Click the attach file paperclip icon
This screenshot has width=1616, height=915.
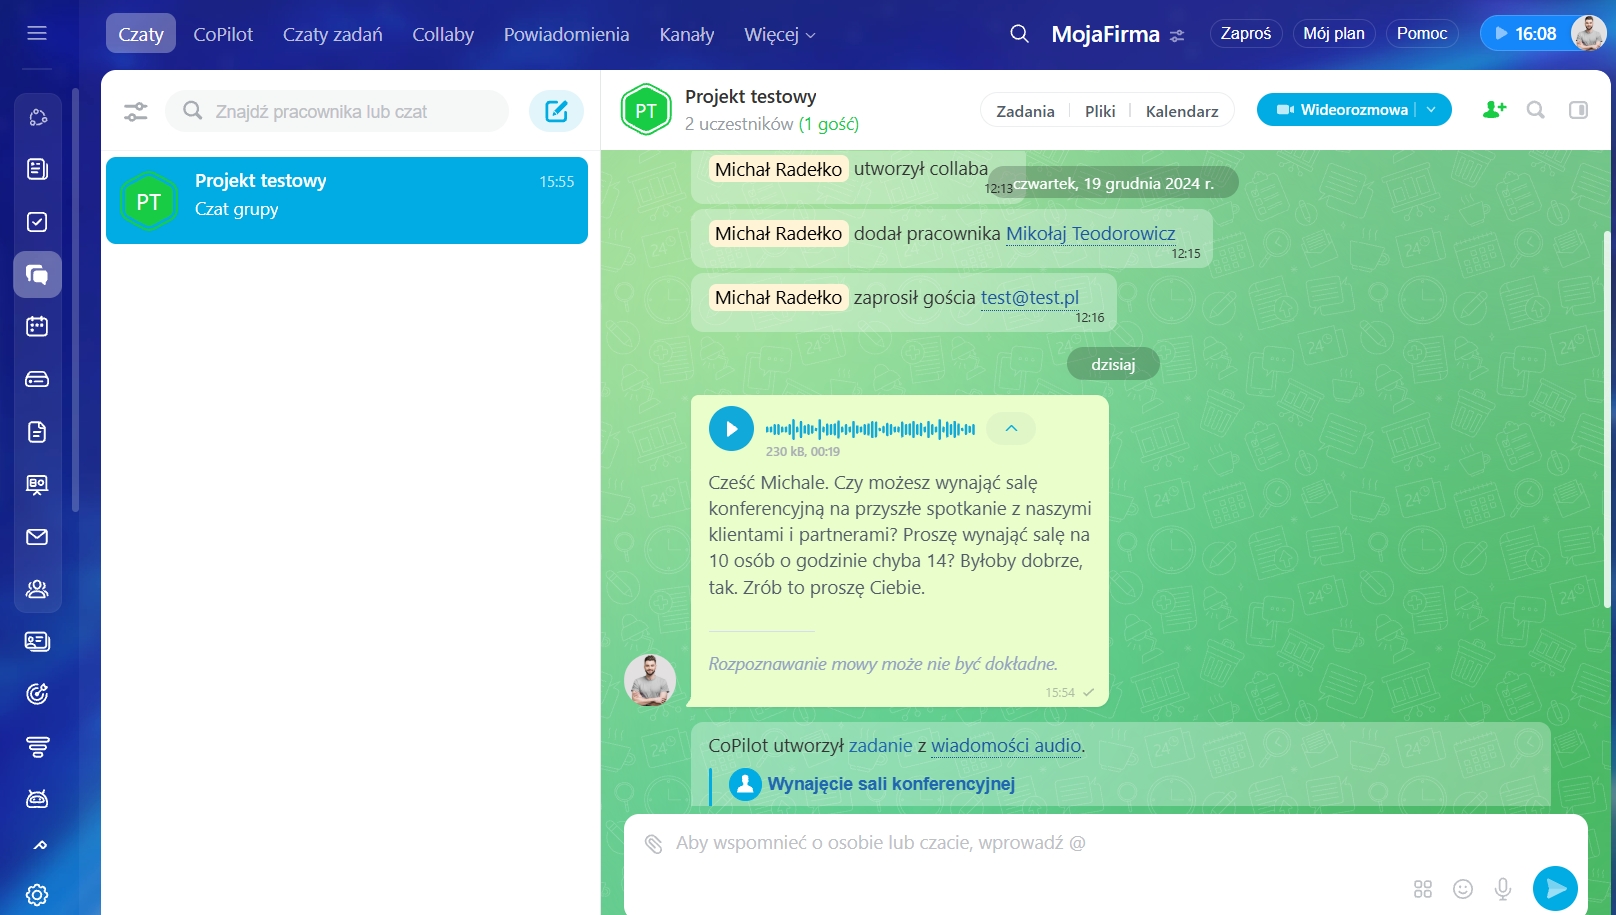coord(653,844)
